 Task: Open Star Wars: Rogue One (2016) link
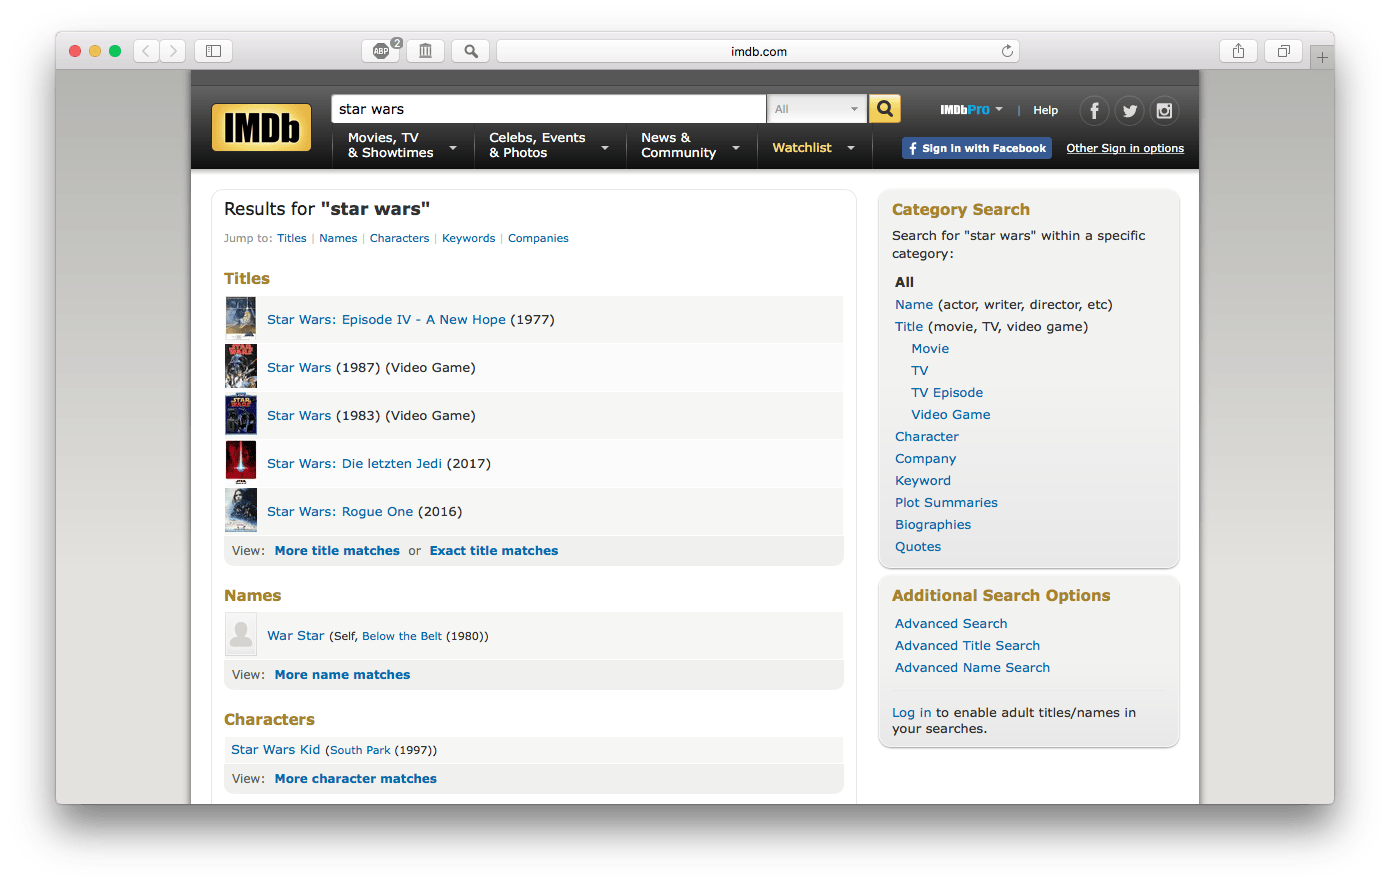340,512
